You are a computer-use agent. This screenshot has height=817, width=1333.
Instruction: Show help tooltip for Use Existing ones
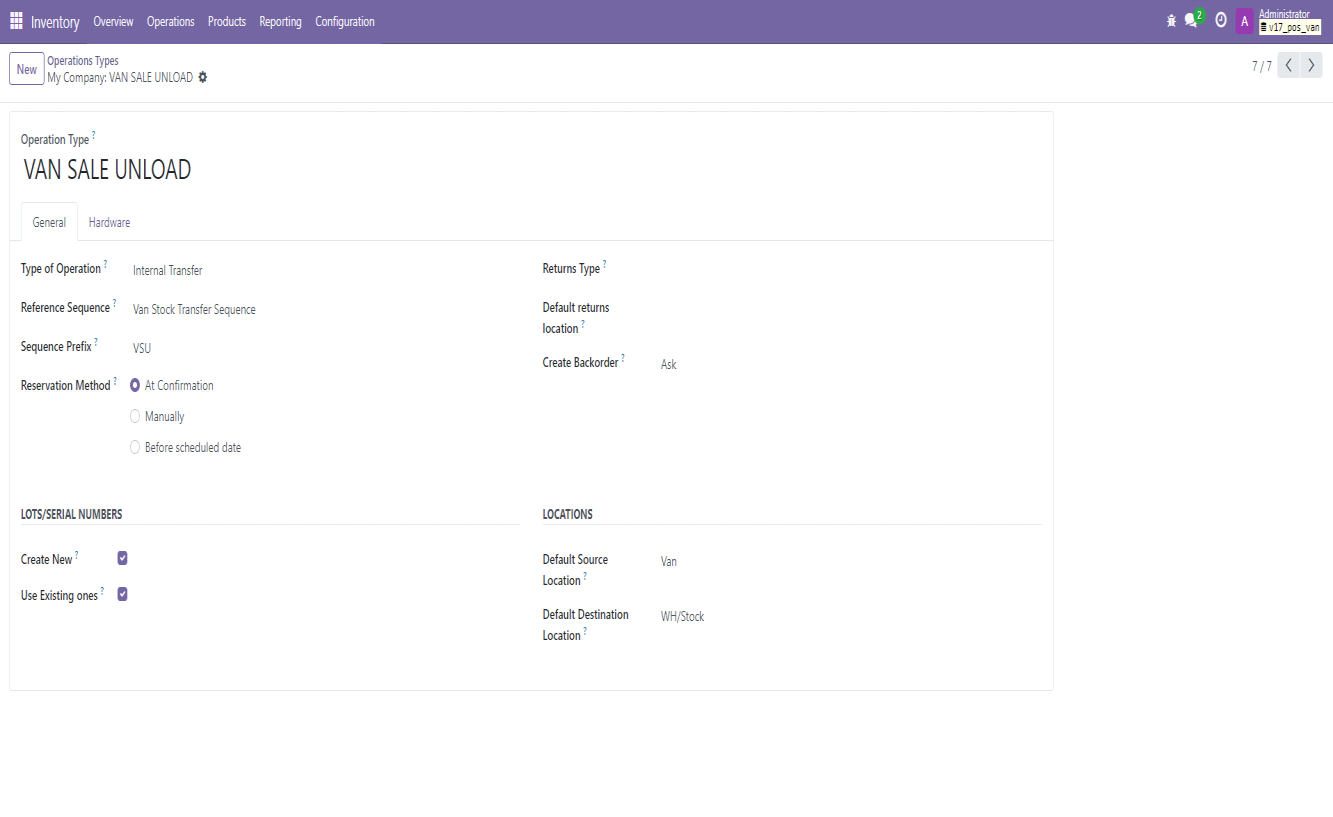(x=102, y=591)
